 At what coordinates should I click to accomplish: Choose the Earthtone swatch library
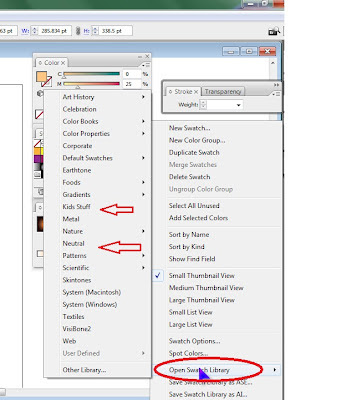97,170
